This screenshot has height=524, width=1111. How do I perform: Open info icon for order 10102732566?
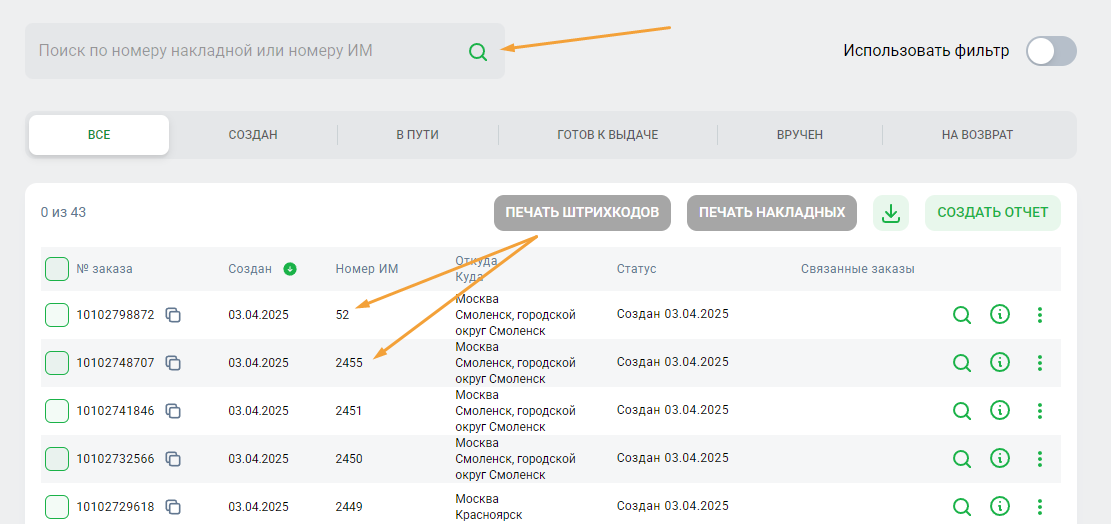999,458
